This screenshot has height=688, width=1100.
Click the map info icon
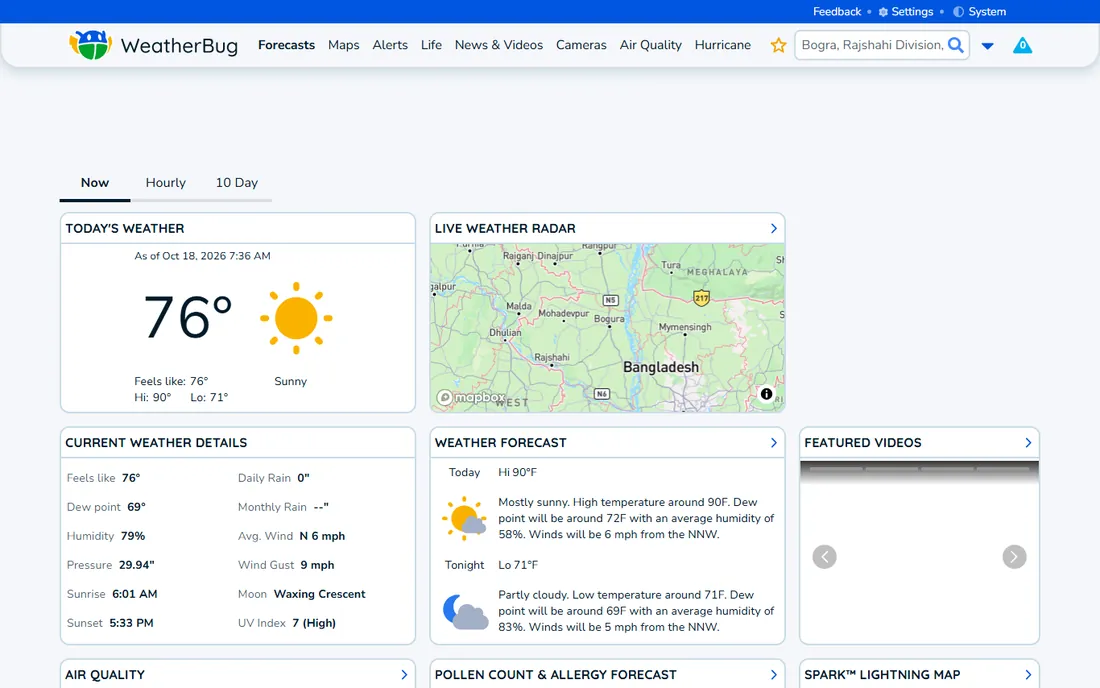click(x=766, y=394)
